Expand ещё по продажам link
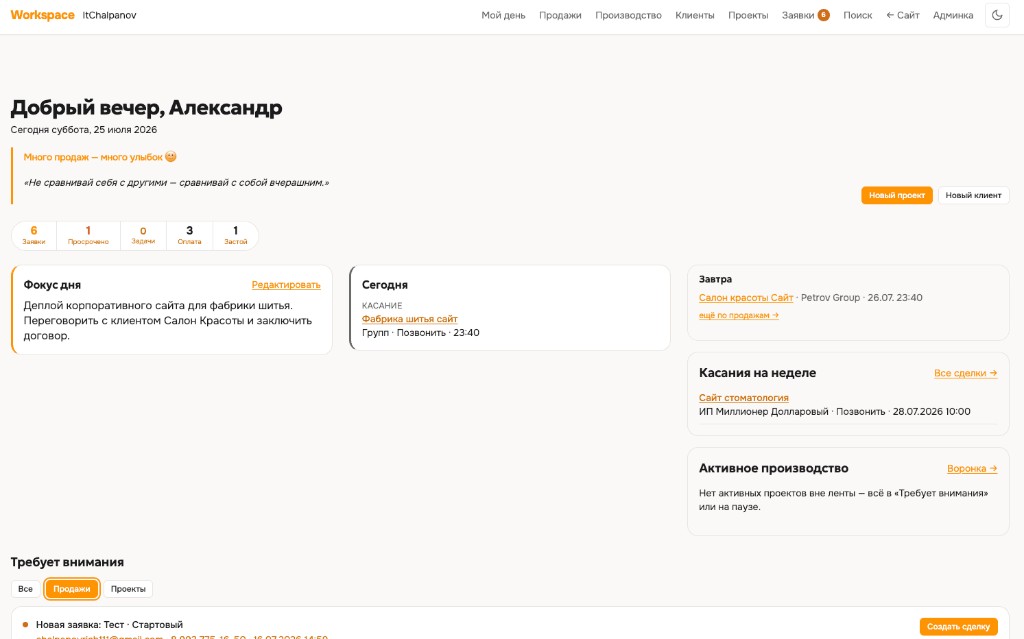 click(739, 316)
